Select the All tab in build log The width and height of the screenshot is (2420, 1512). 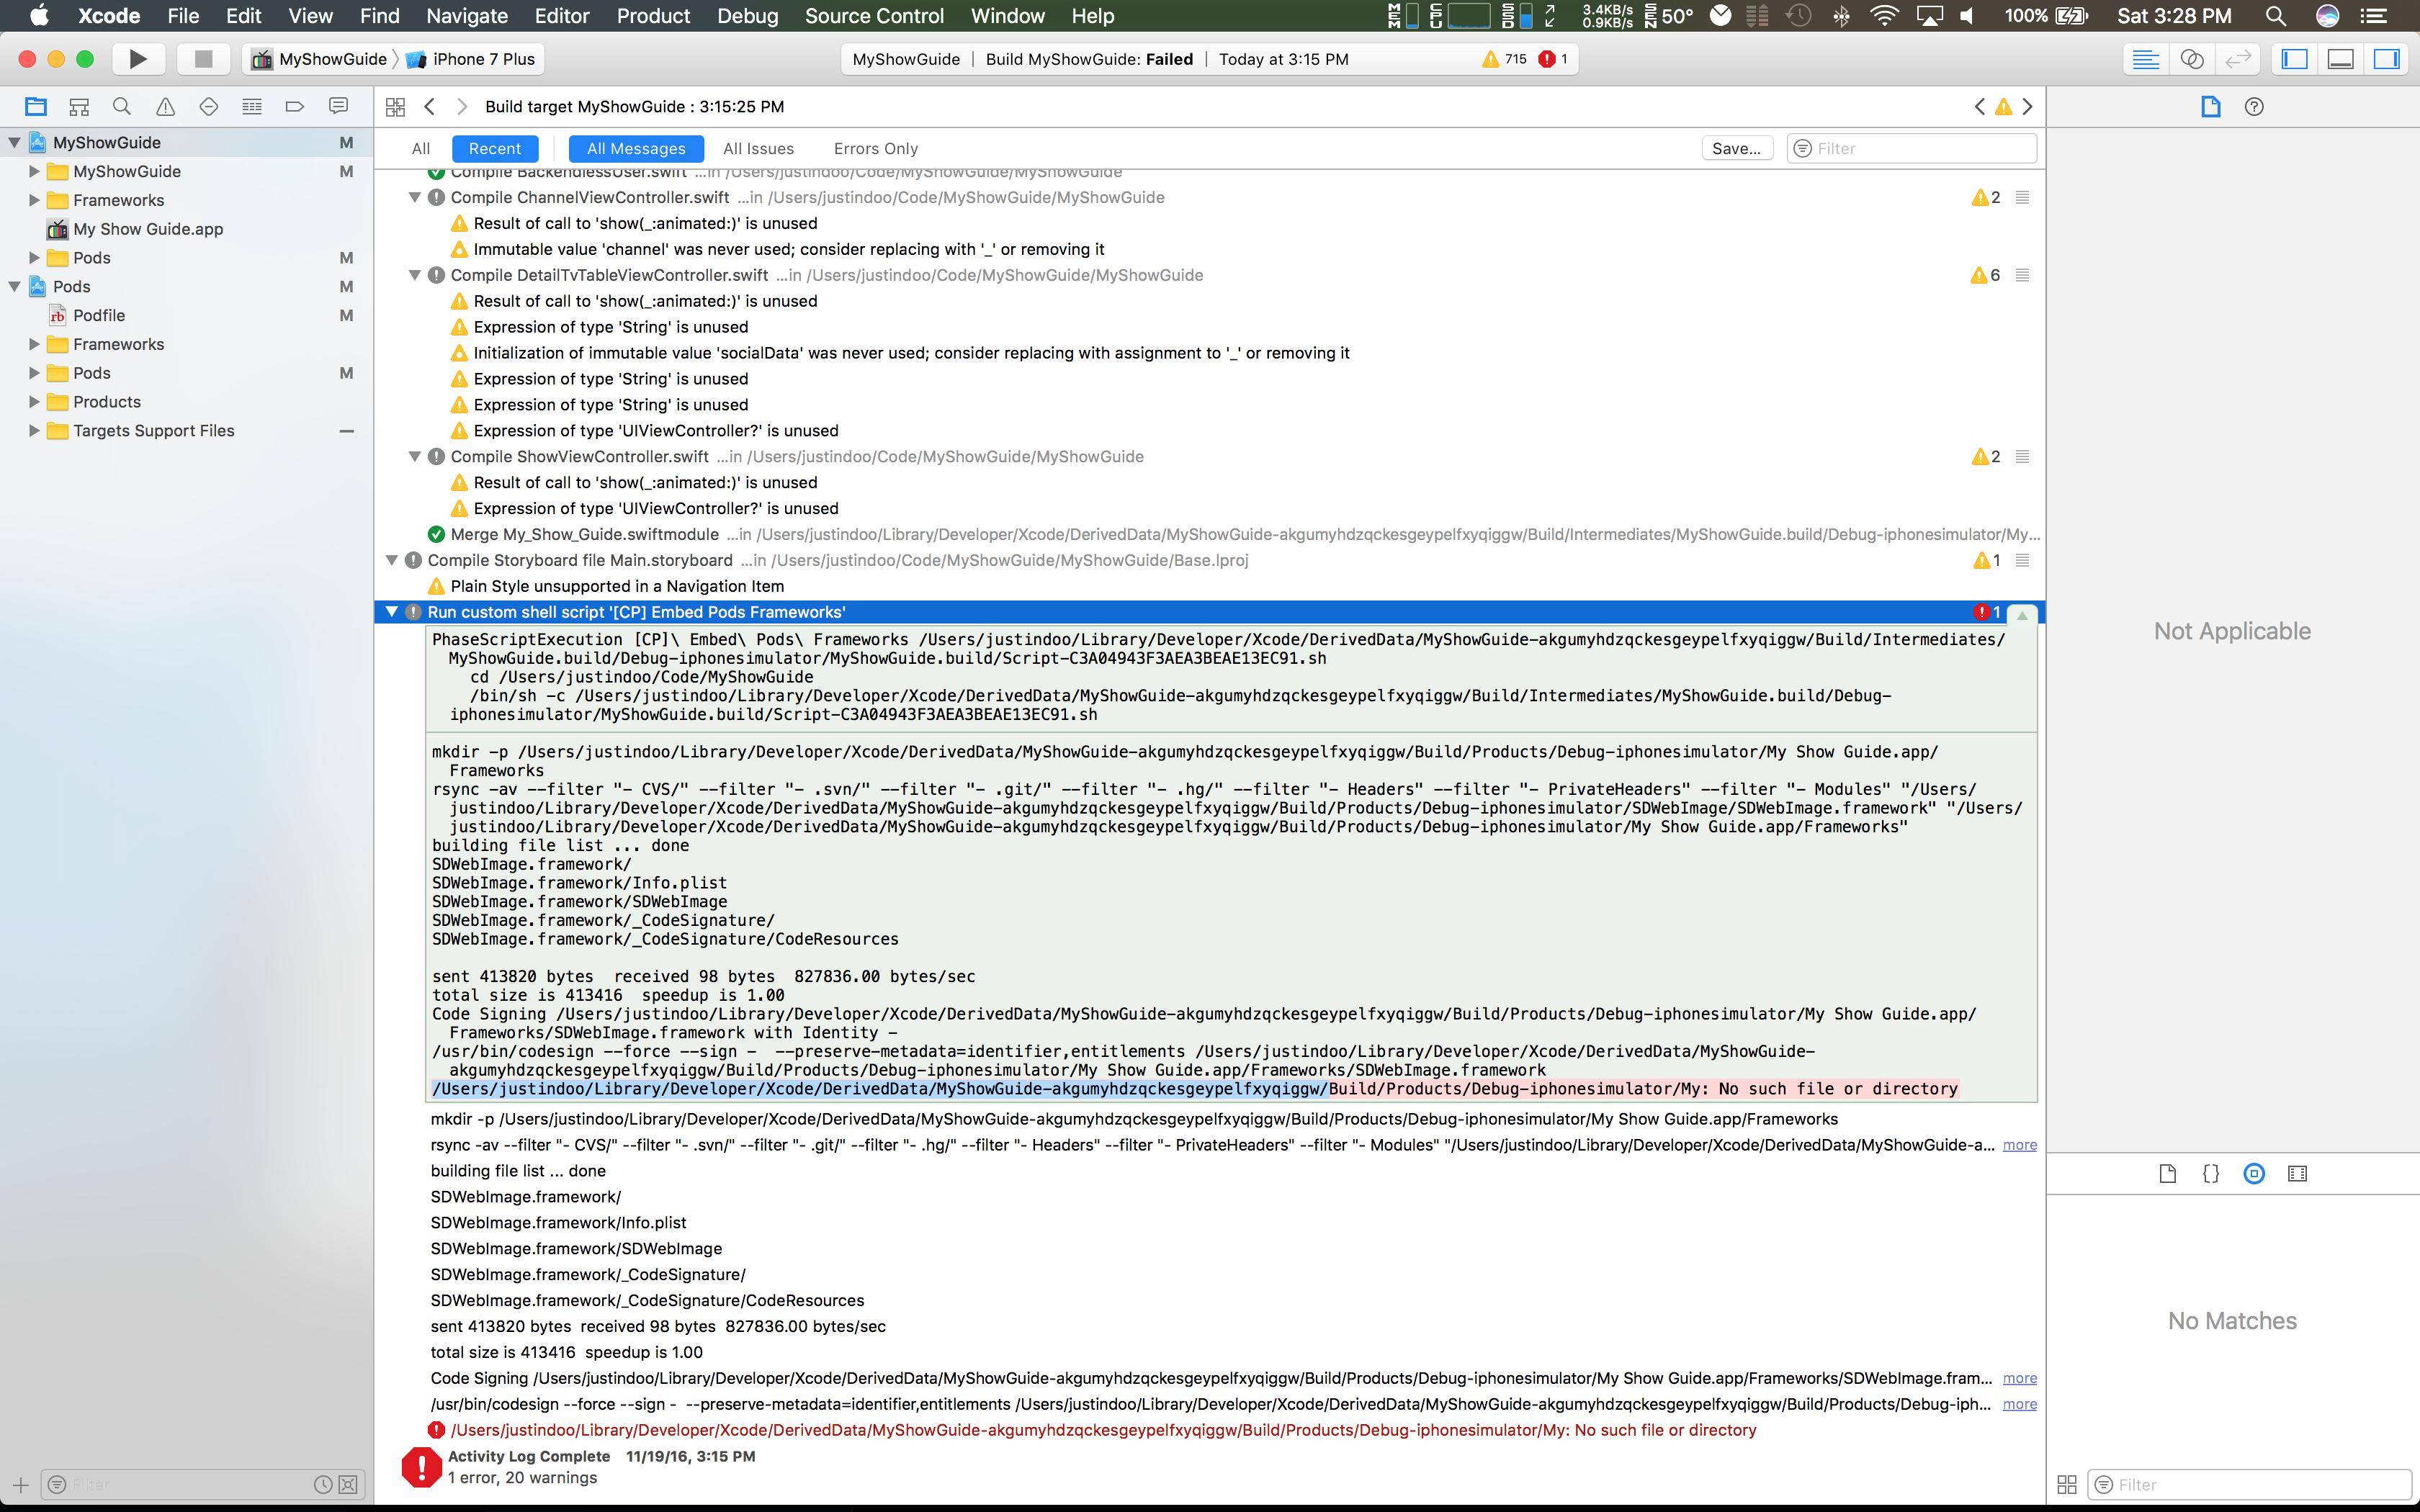[420, 148]
